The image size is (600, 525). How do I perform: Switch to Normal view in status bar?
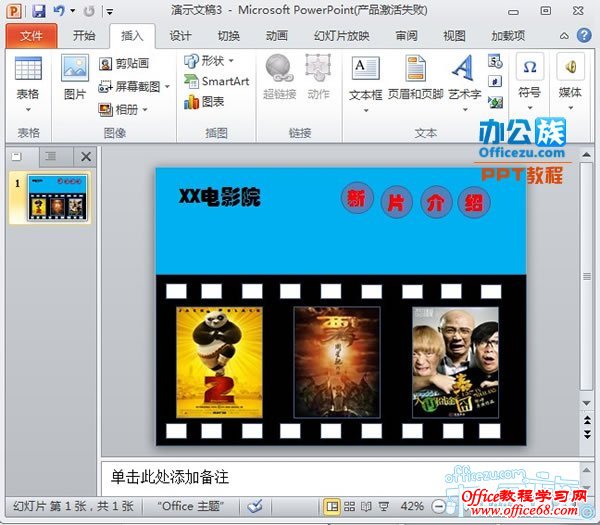[332, 506]
